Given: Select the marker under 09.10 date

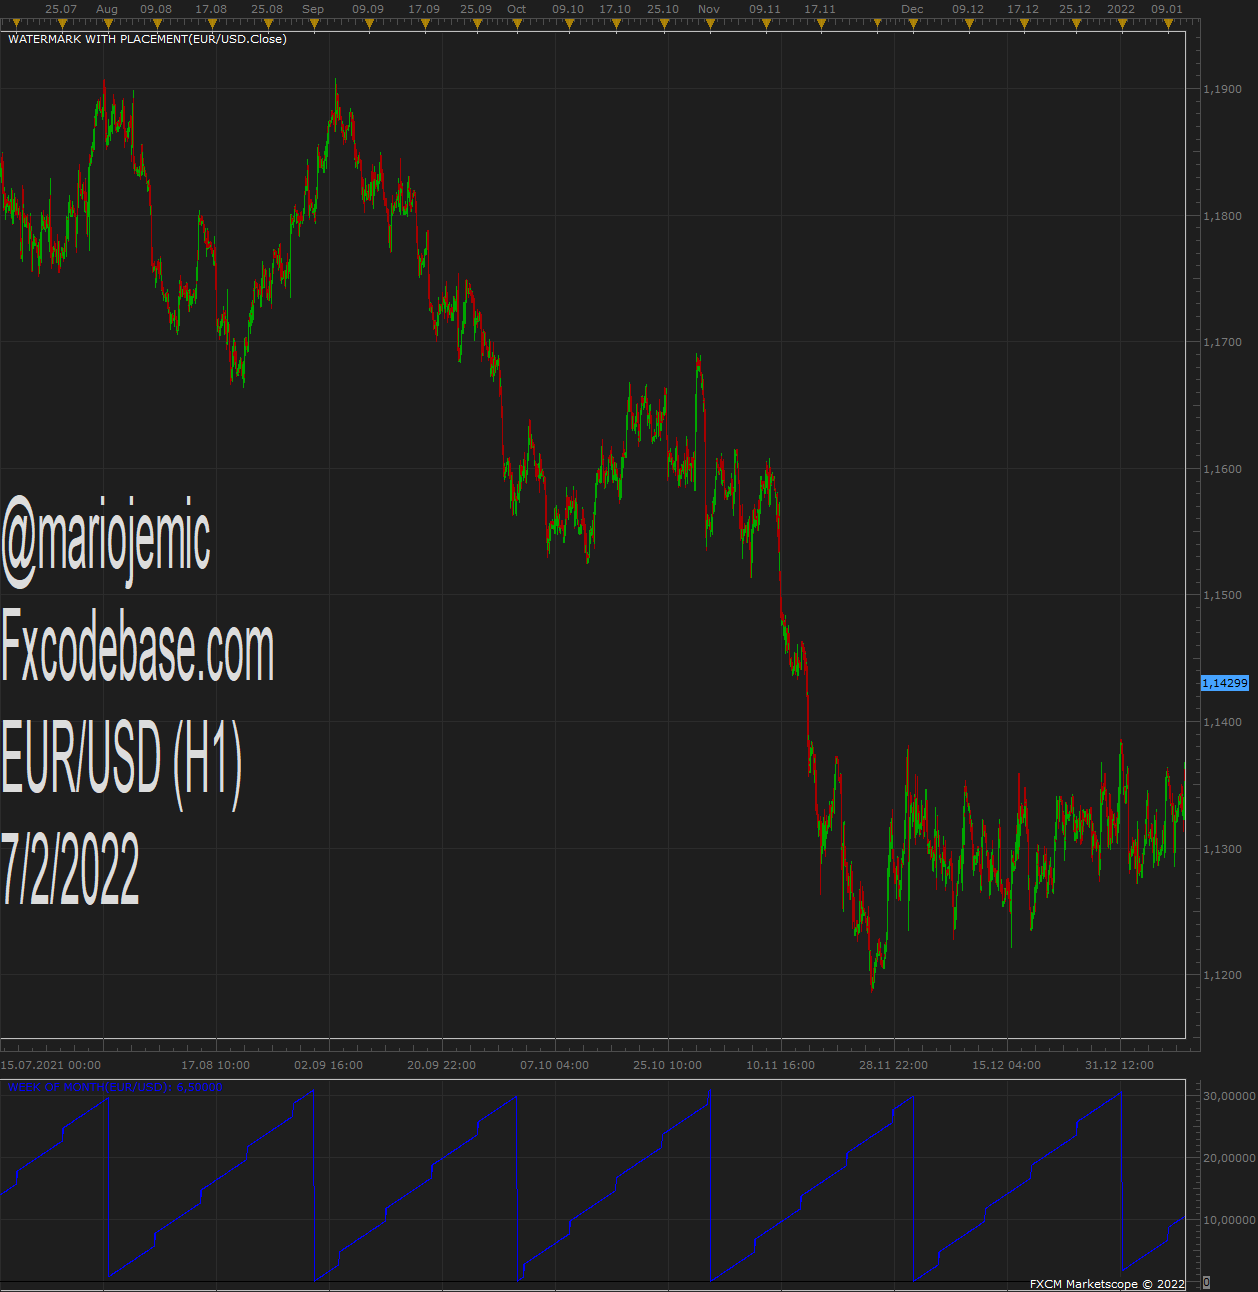Looking at the screenshot, I should point(568,23).
